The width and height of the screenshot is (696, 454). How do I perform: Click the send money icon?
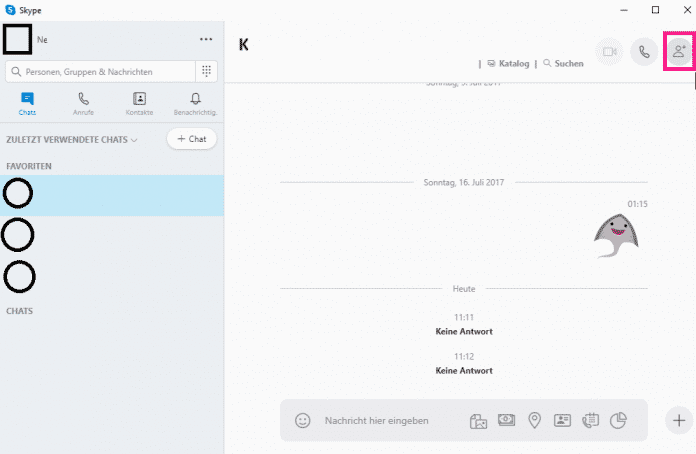point(507,421)
